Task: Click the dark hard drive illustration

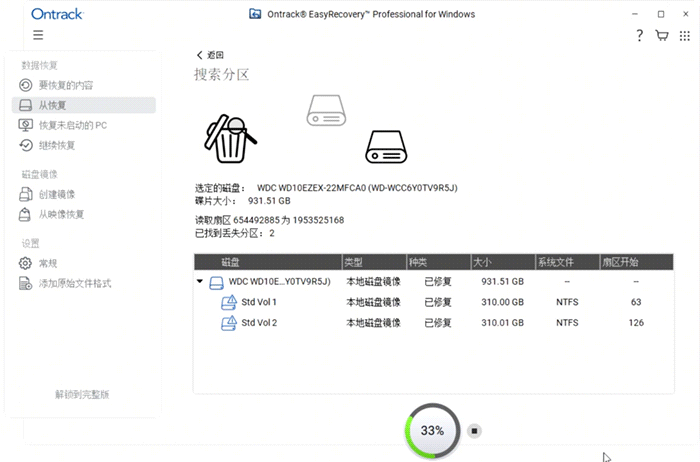Action: [x=386, y=147]
